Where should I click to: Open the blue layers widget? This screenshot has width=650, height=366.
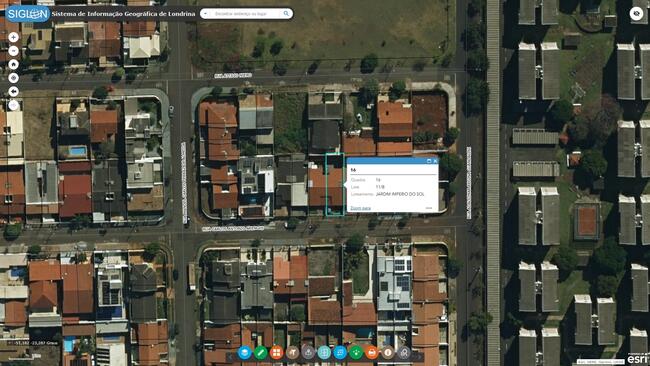coord(245,353)
